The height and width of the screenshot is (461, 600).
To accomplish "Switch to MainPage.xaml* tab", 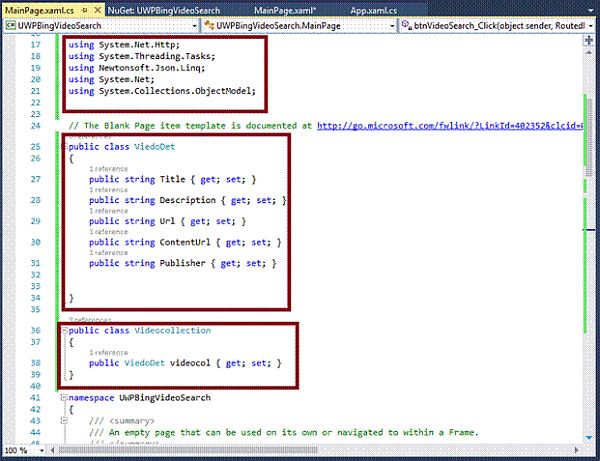I will (285, 10).
